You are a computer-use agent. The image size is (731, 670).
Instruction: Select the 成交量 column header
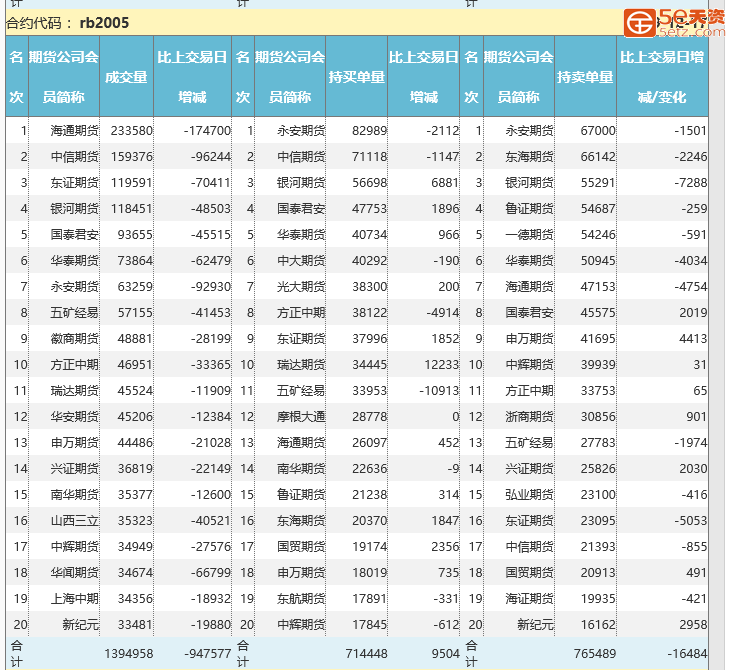126,77
